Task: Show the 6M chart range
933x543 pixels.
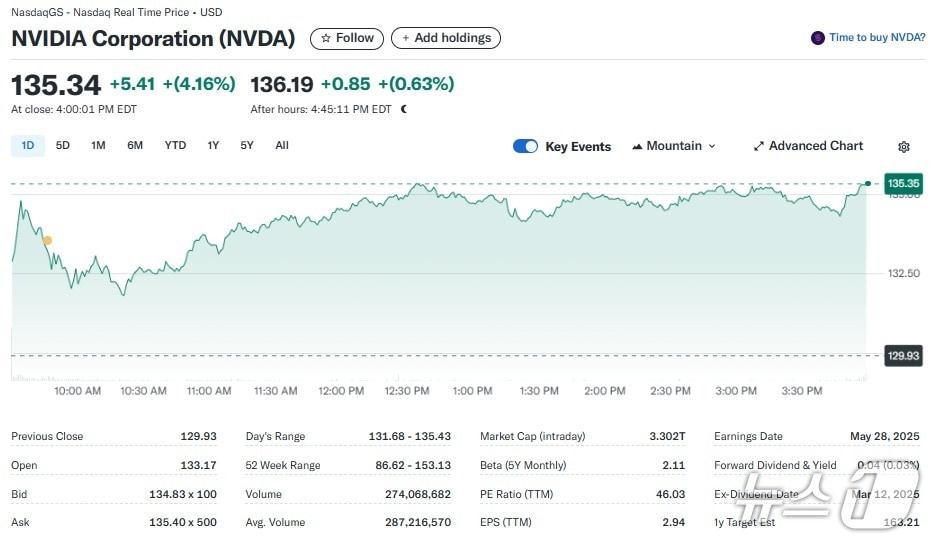Action: [x=135, y=145]
